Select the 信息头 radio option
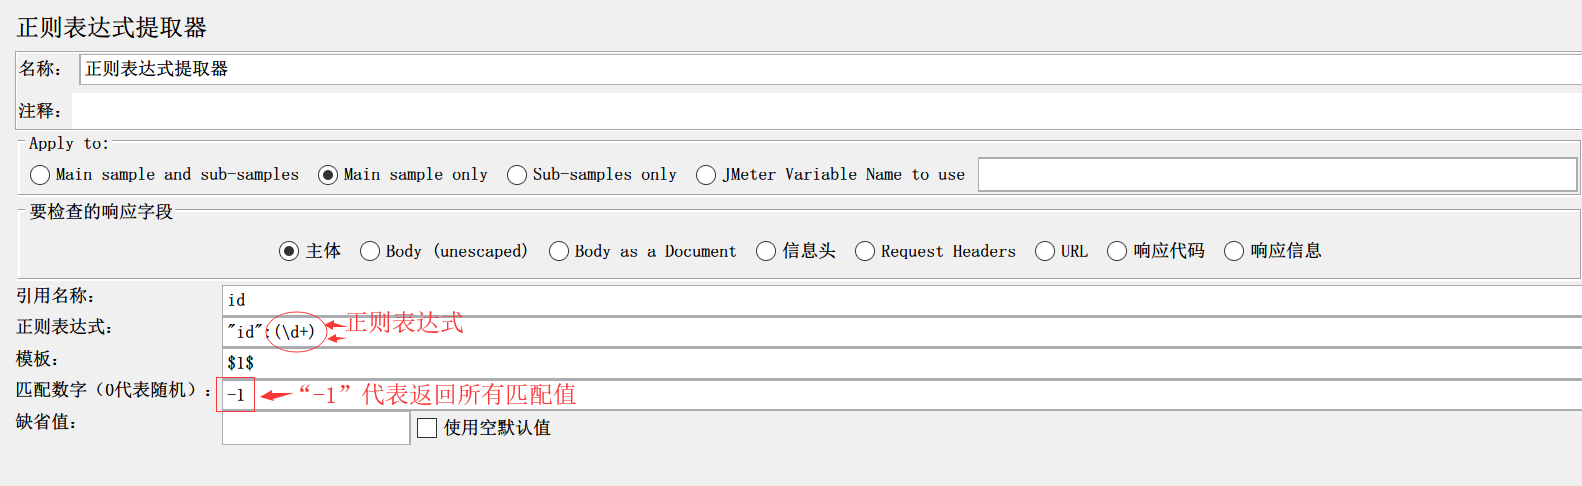The width and height of the screenshot is (1582, 486). pyautogui.click(x=766, y=251)
